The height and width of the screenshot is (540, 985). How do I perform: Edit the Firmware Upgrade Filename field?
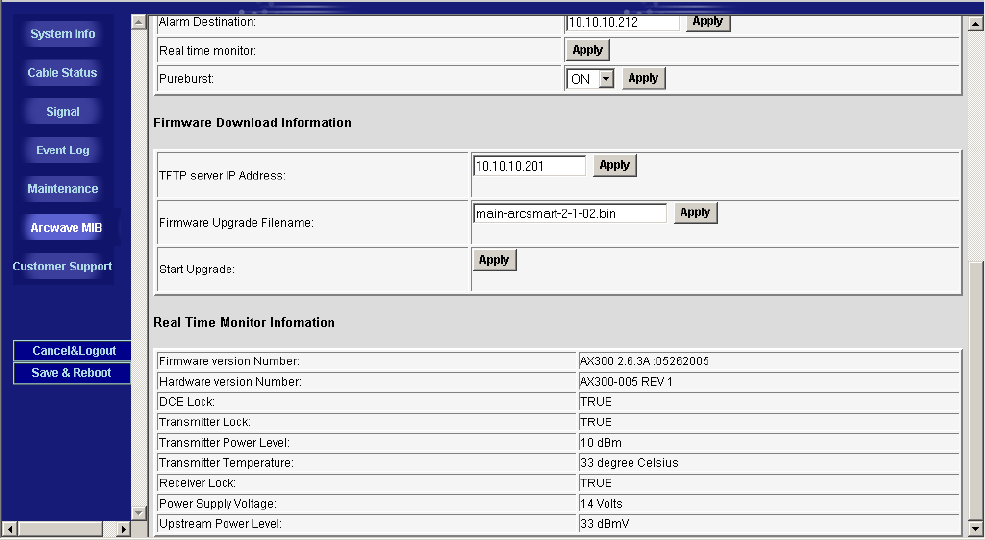(x=569, y=213)
